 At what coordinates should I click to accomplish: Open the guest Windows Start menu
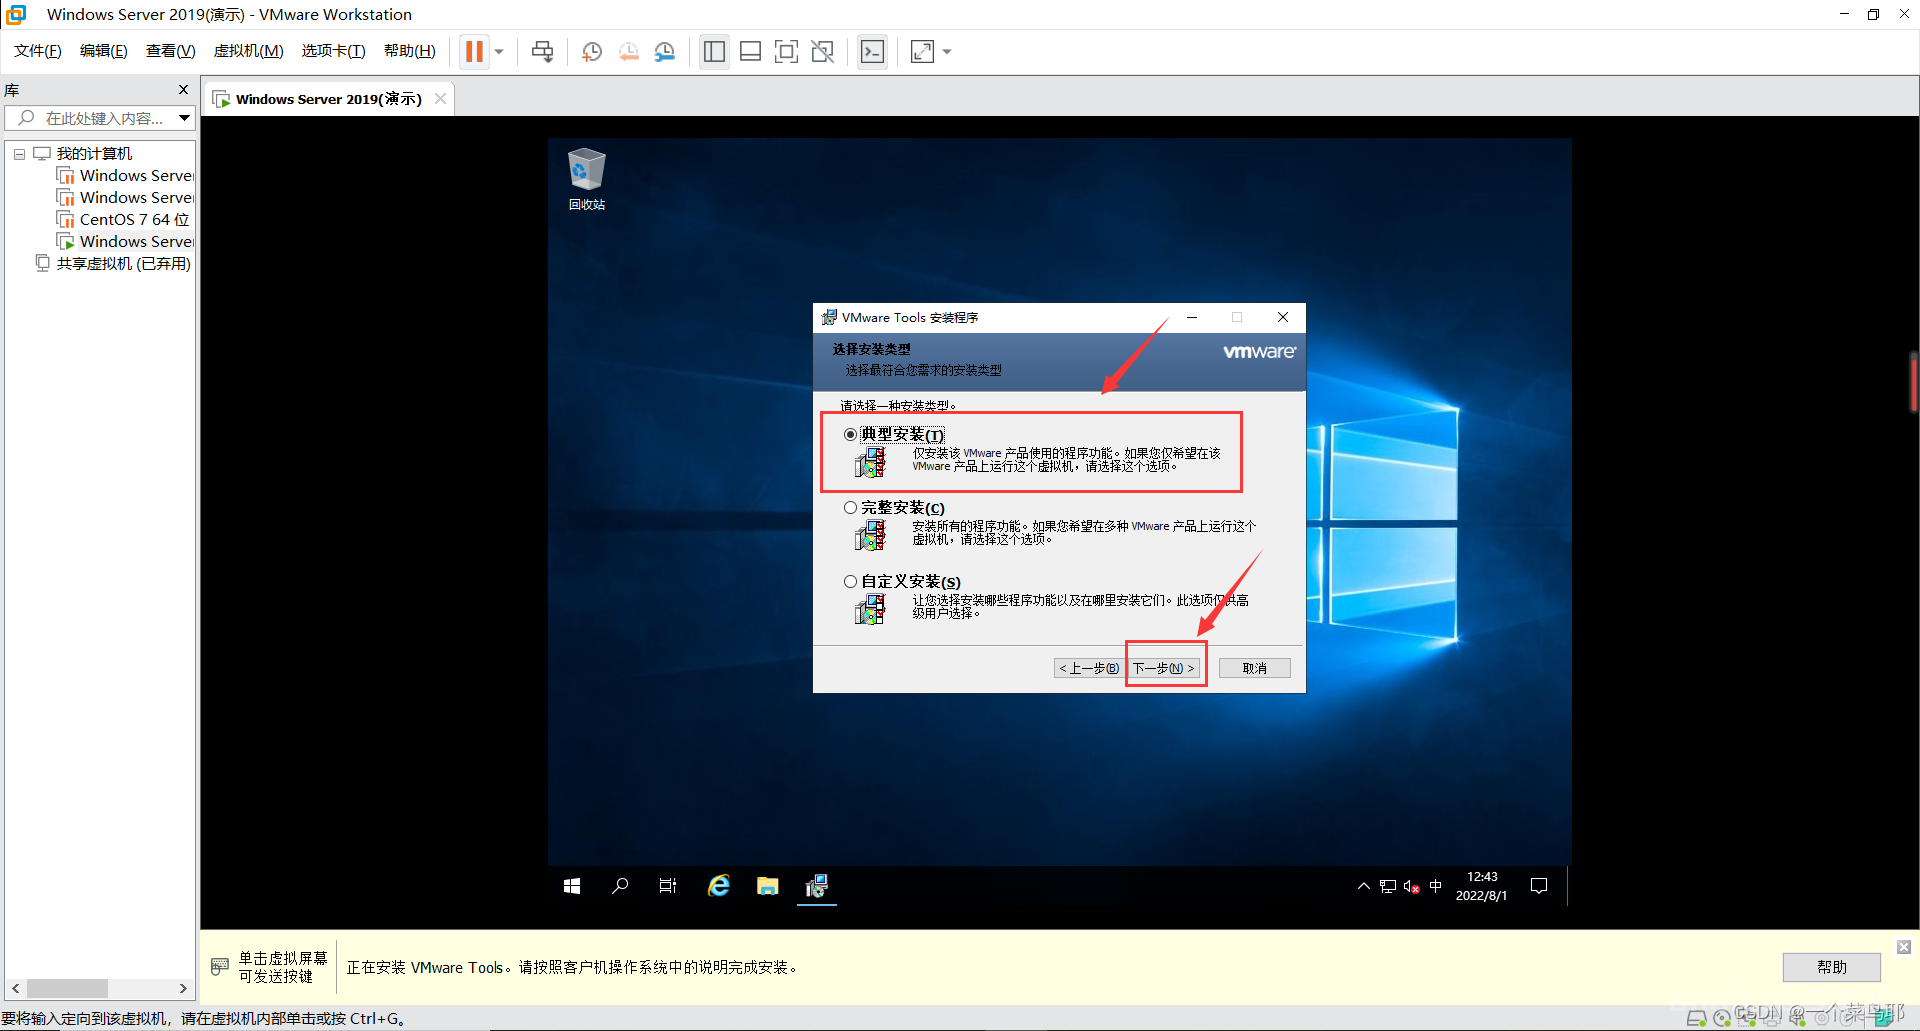[x=572, y=886]
